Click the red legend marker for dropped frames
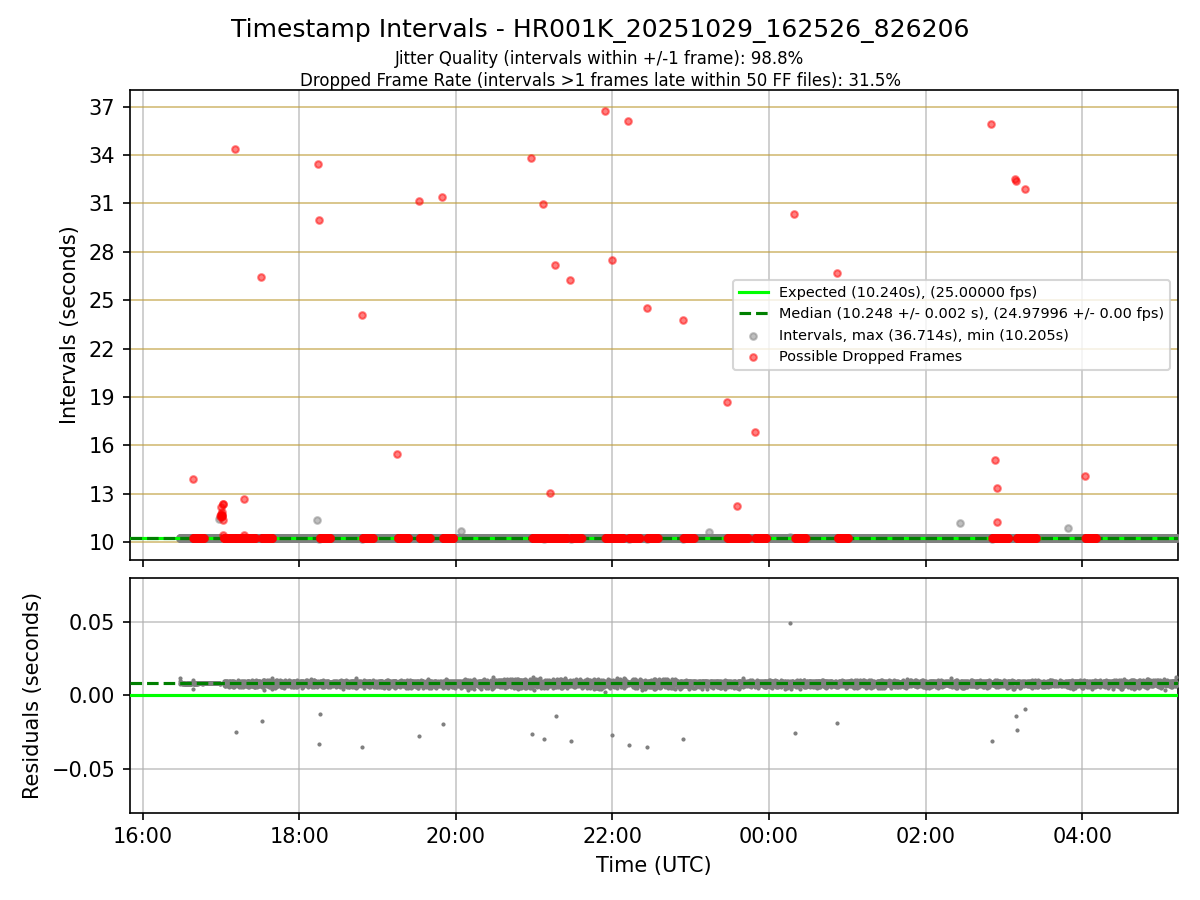The height and width of the screenshot is (900, 1200). tap(753, 356)
